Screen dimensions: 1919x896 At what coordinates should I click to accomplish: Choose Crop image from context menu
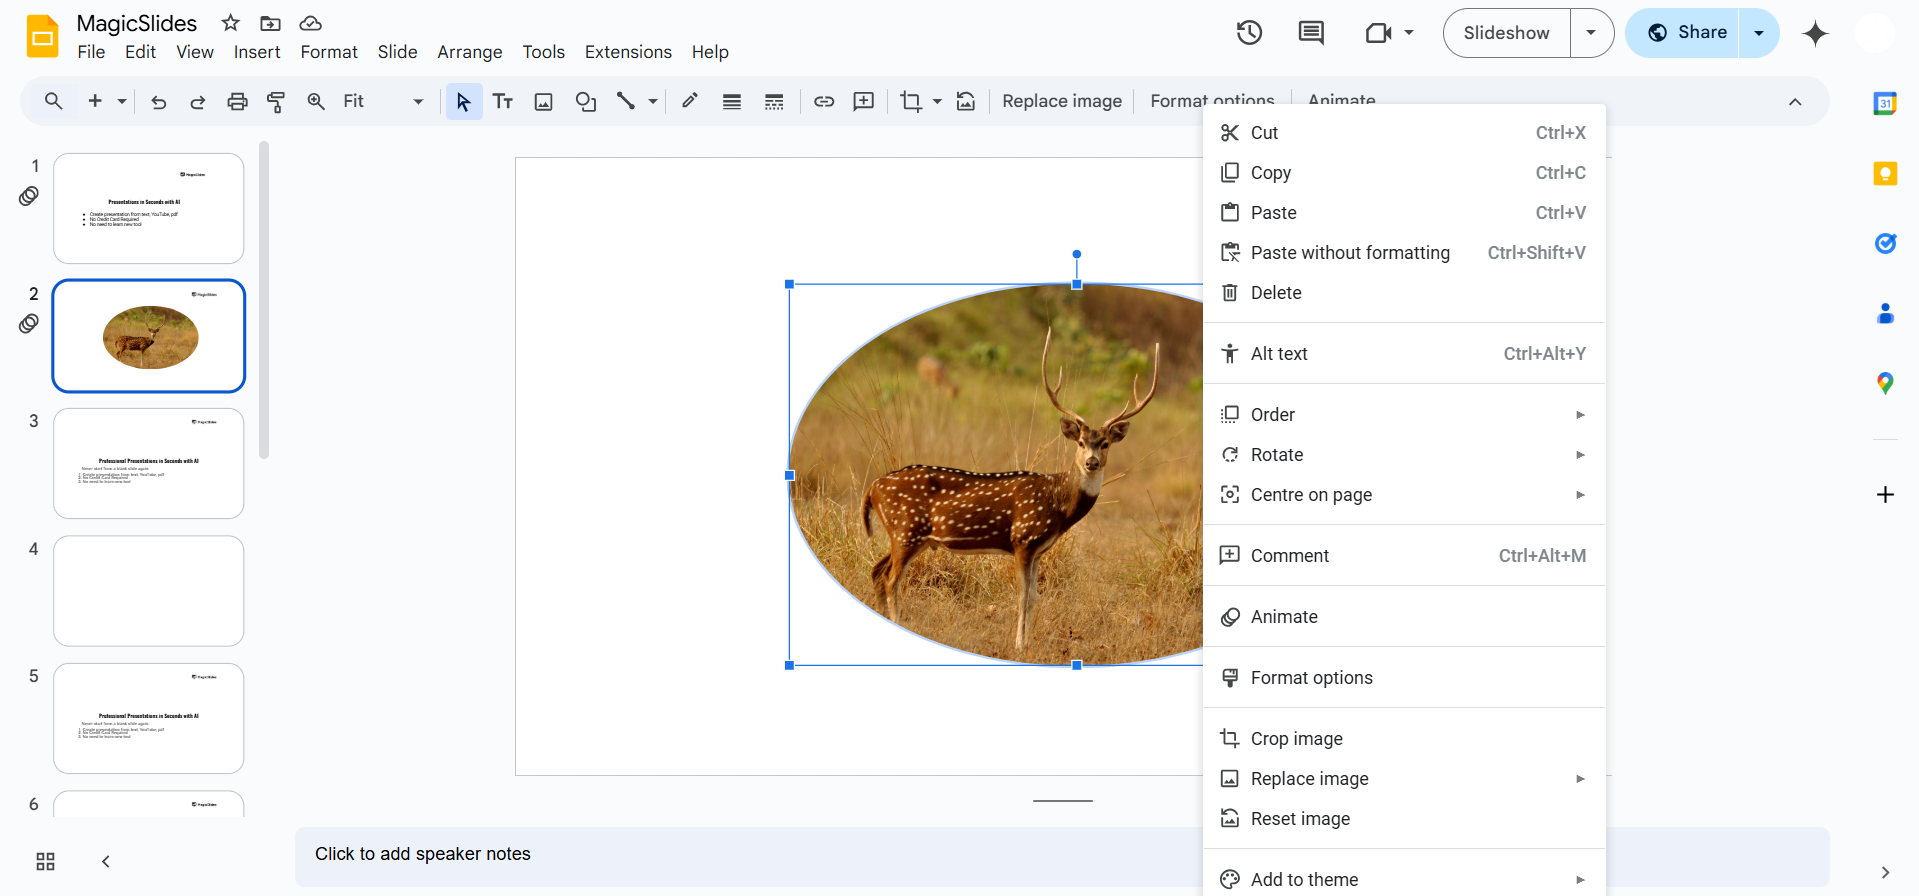(x=1296, y=738)
